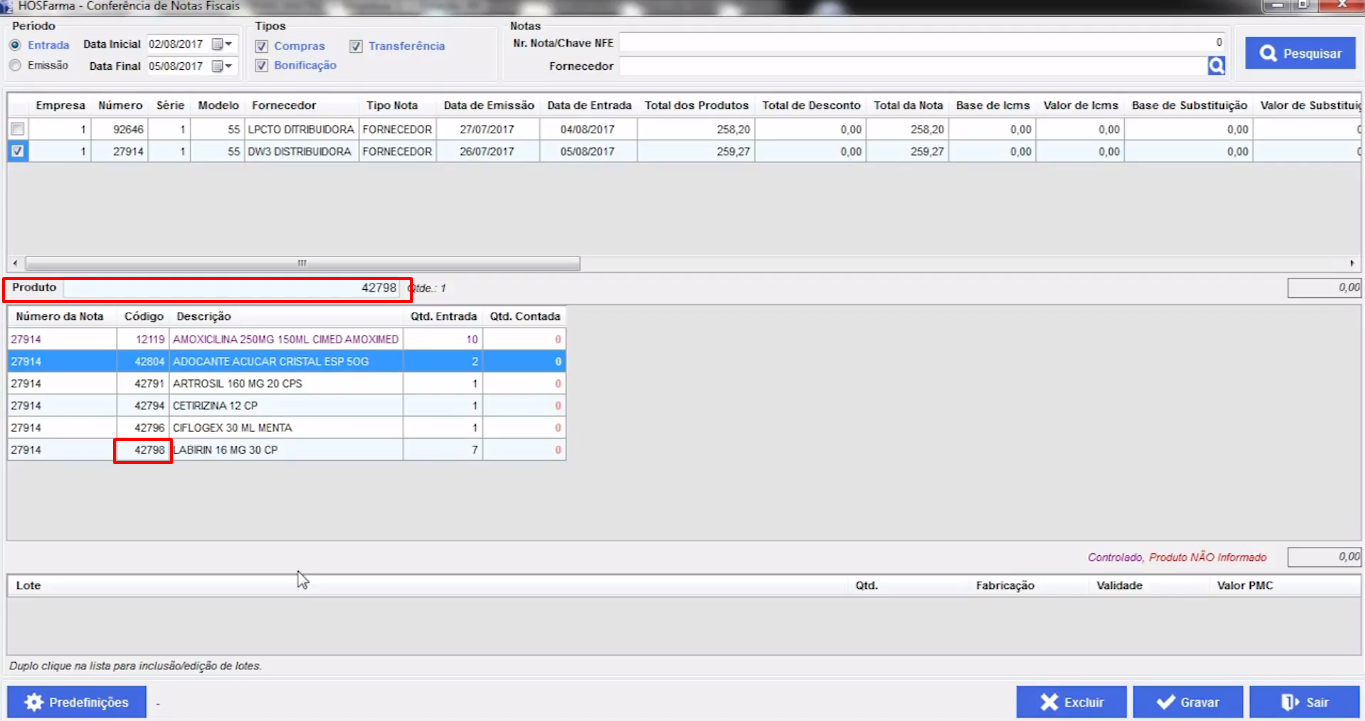The width and height of the screenshot is (1365, 721).
Task: Exit using the Sair door icon
Action: pos(1304,702)
